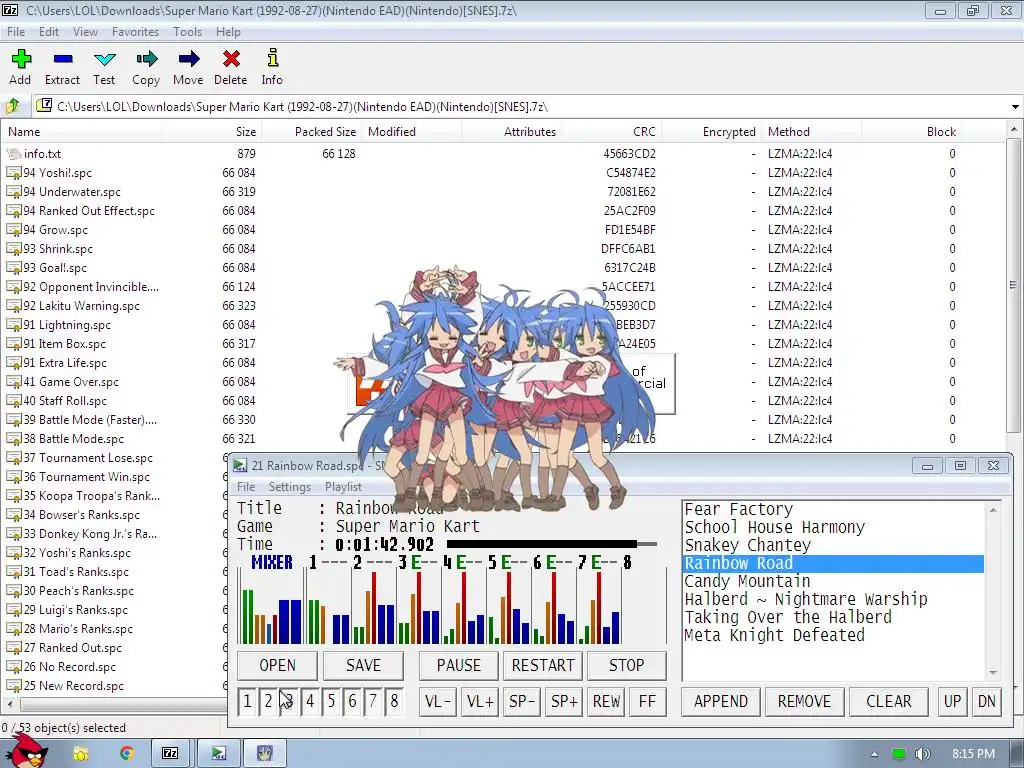The height and width of the screenshot is (768, 1024).
Task: Raise volume with VL+ button
Action: click(480, 702)
